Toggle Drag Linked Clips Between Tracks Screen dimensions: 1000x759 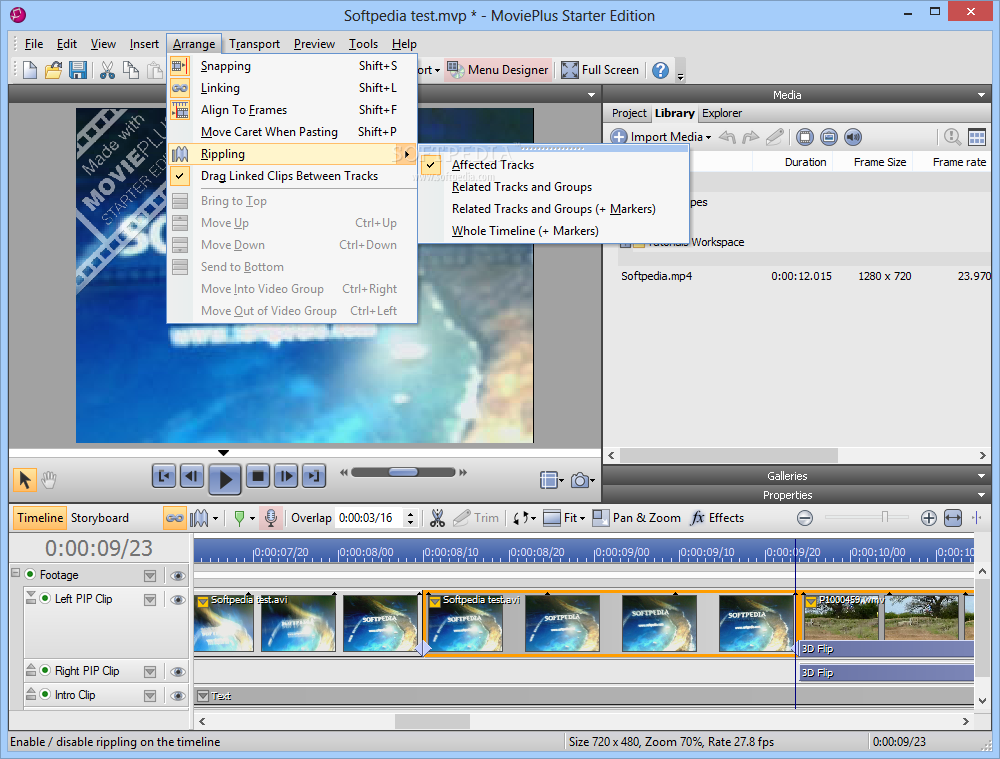point(292,176)
